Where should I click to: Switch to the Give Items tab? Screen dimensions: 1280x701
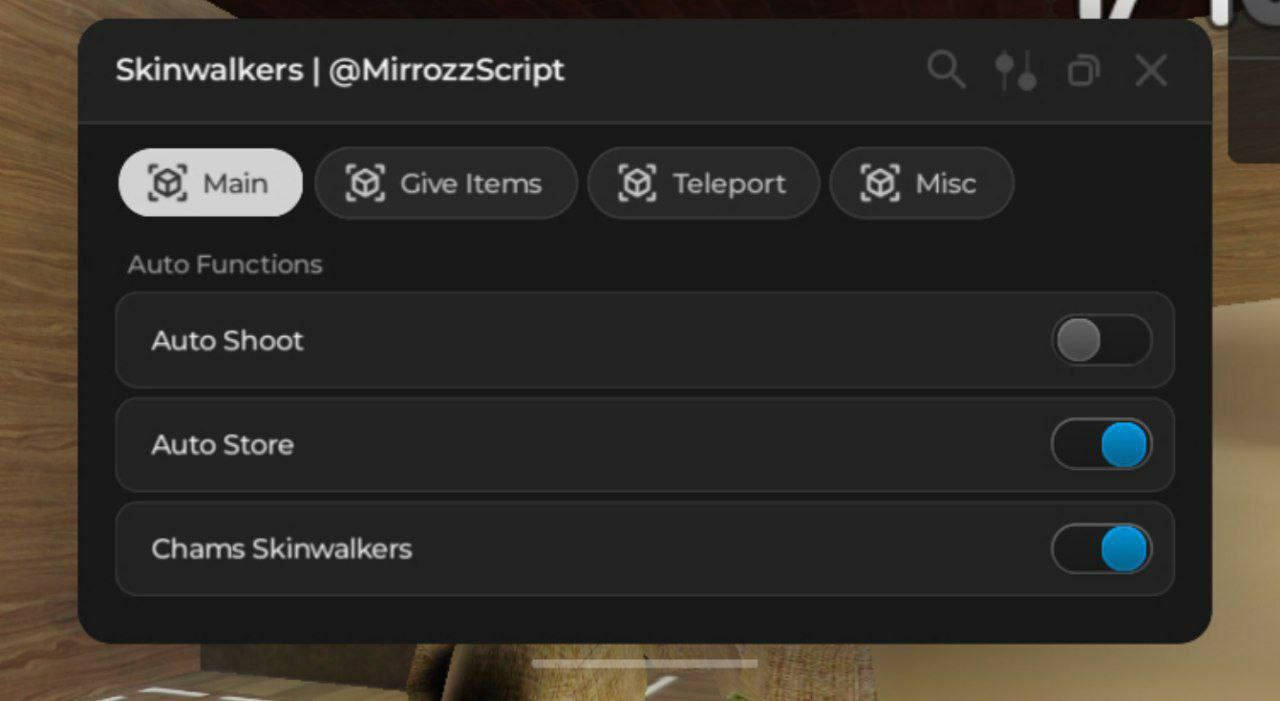click(x=446, y=183)
